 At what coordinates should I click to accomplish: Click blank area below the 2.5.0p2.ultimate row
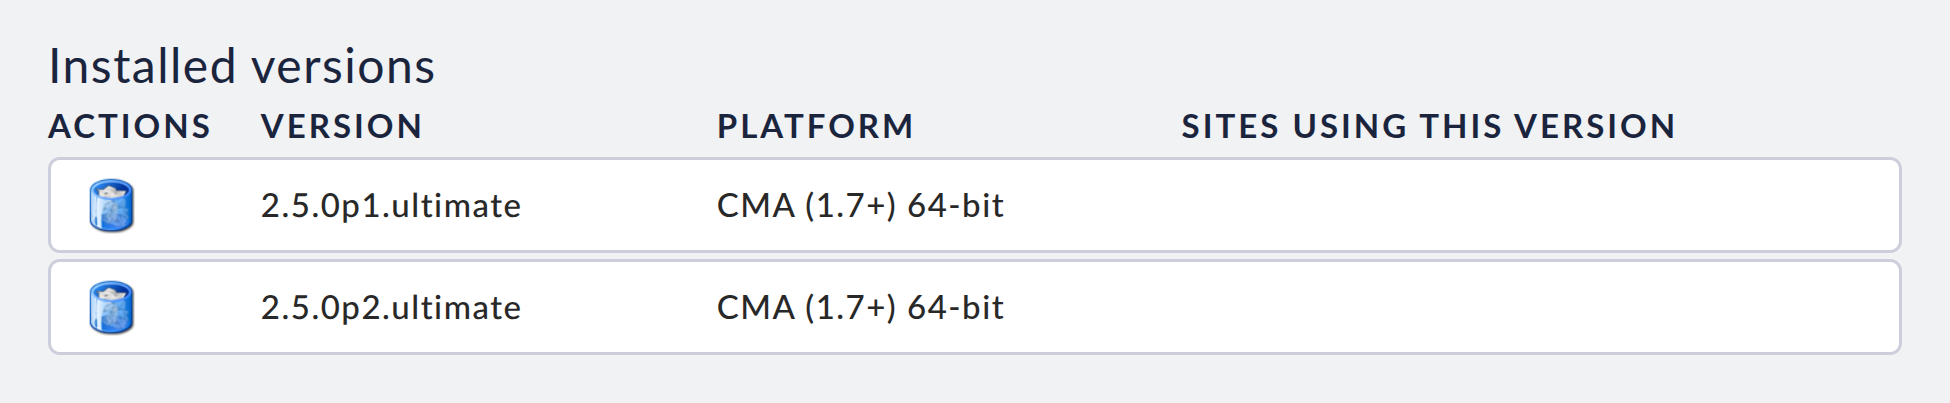pos(975,380)
